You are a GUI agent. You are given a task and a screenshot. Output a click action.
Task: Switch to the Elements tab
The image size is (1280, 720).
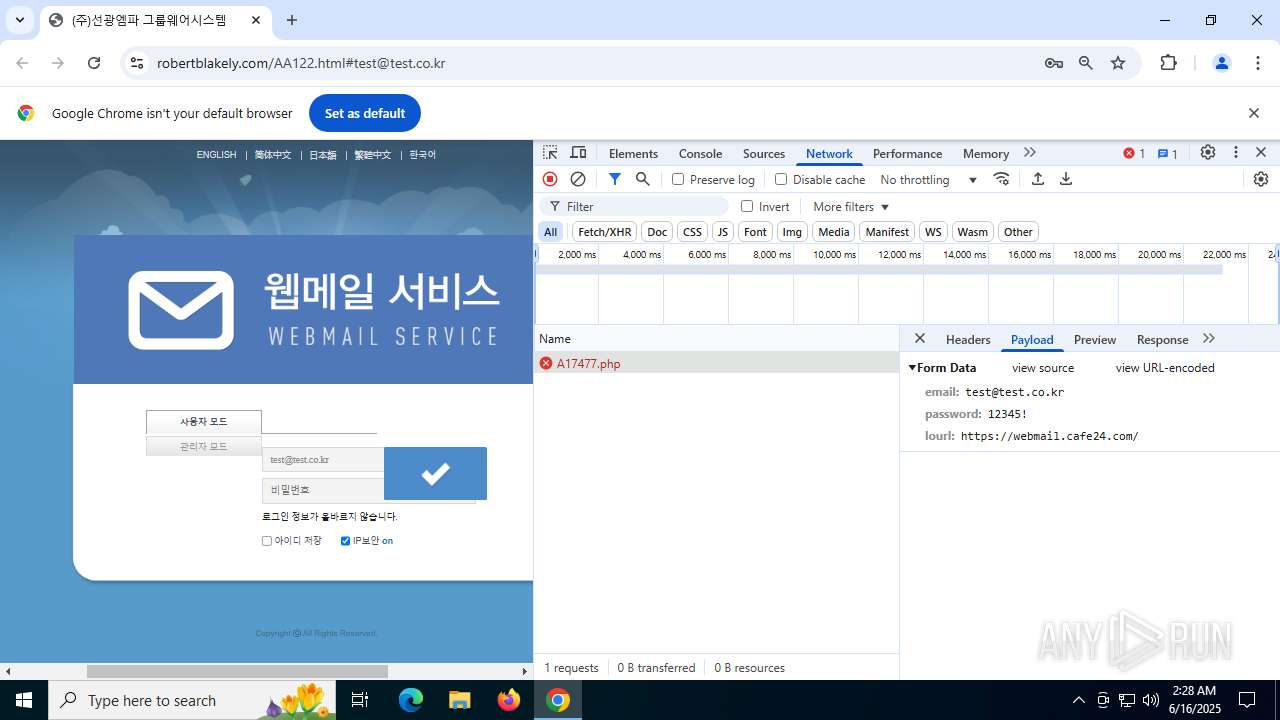(633, 153)
